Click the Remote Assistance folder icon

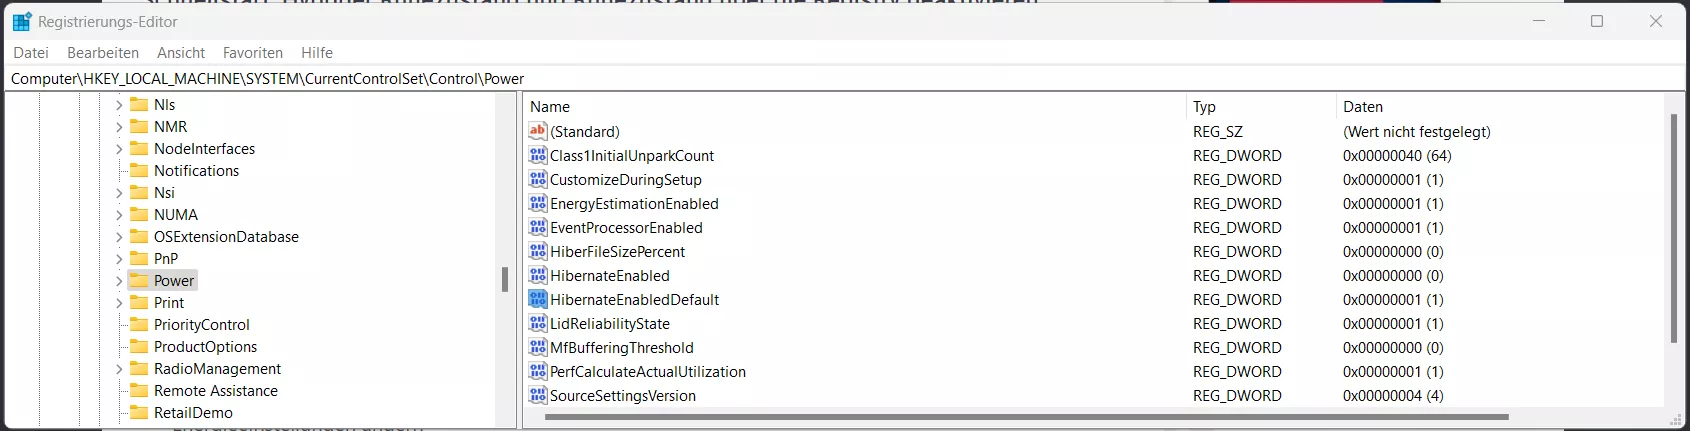139,390
